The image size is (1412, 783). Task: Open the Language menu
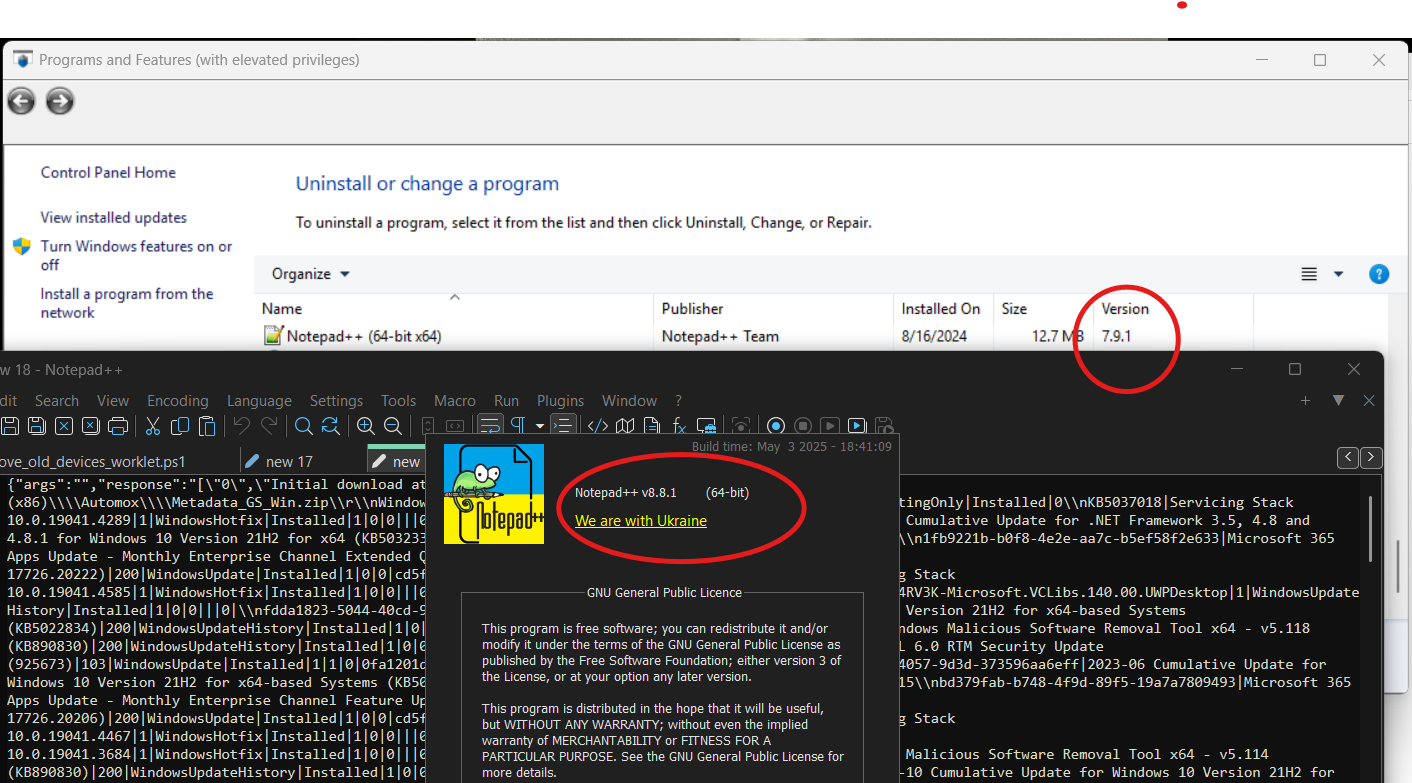259,400
